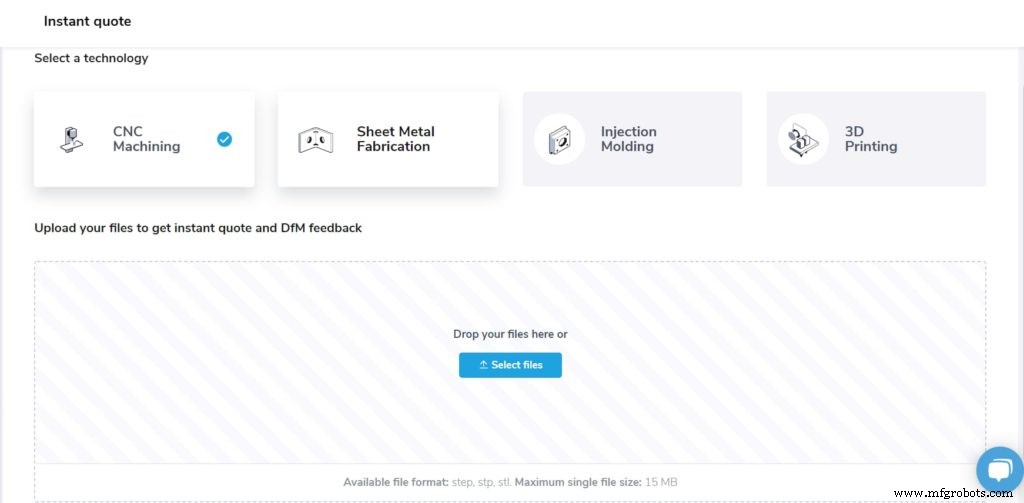Click the "Sheet Metal Fabrication" text label
Screen dimensions: 1024x503
pos(395,139)
